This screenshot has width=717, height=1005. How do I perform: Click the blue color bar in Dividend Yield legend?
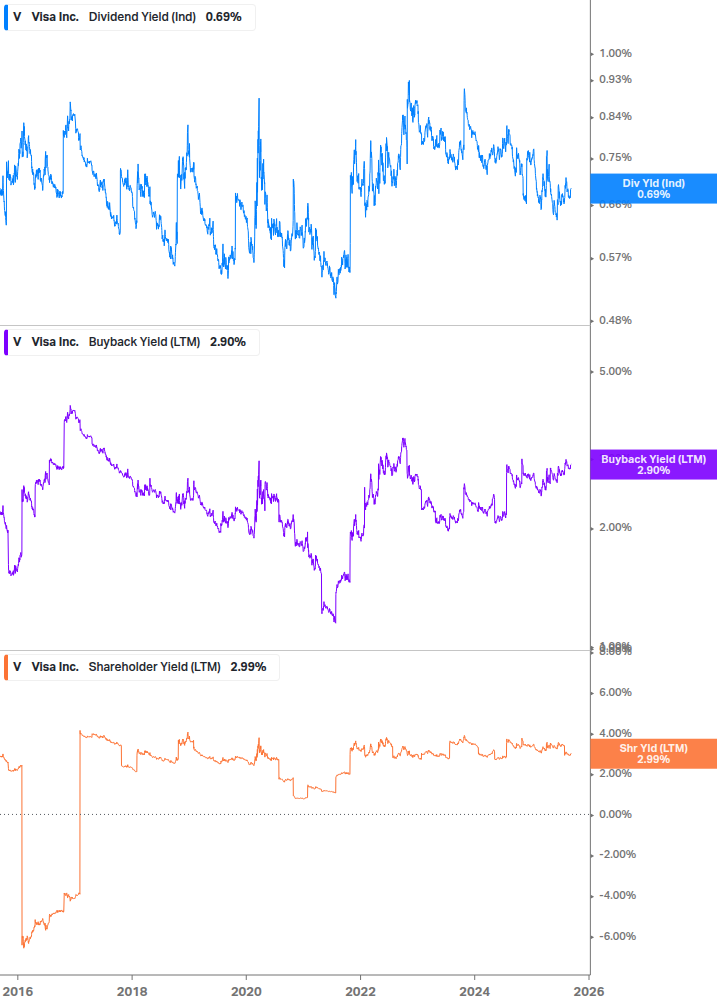tap(6, 17)
